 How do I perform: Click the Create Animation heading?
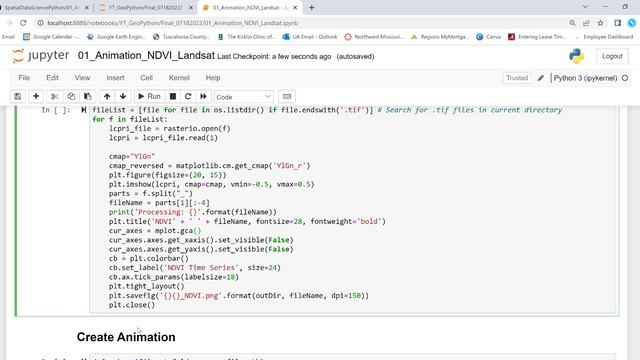[126, 337]
